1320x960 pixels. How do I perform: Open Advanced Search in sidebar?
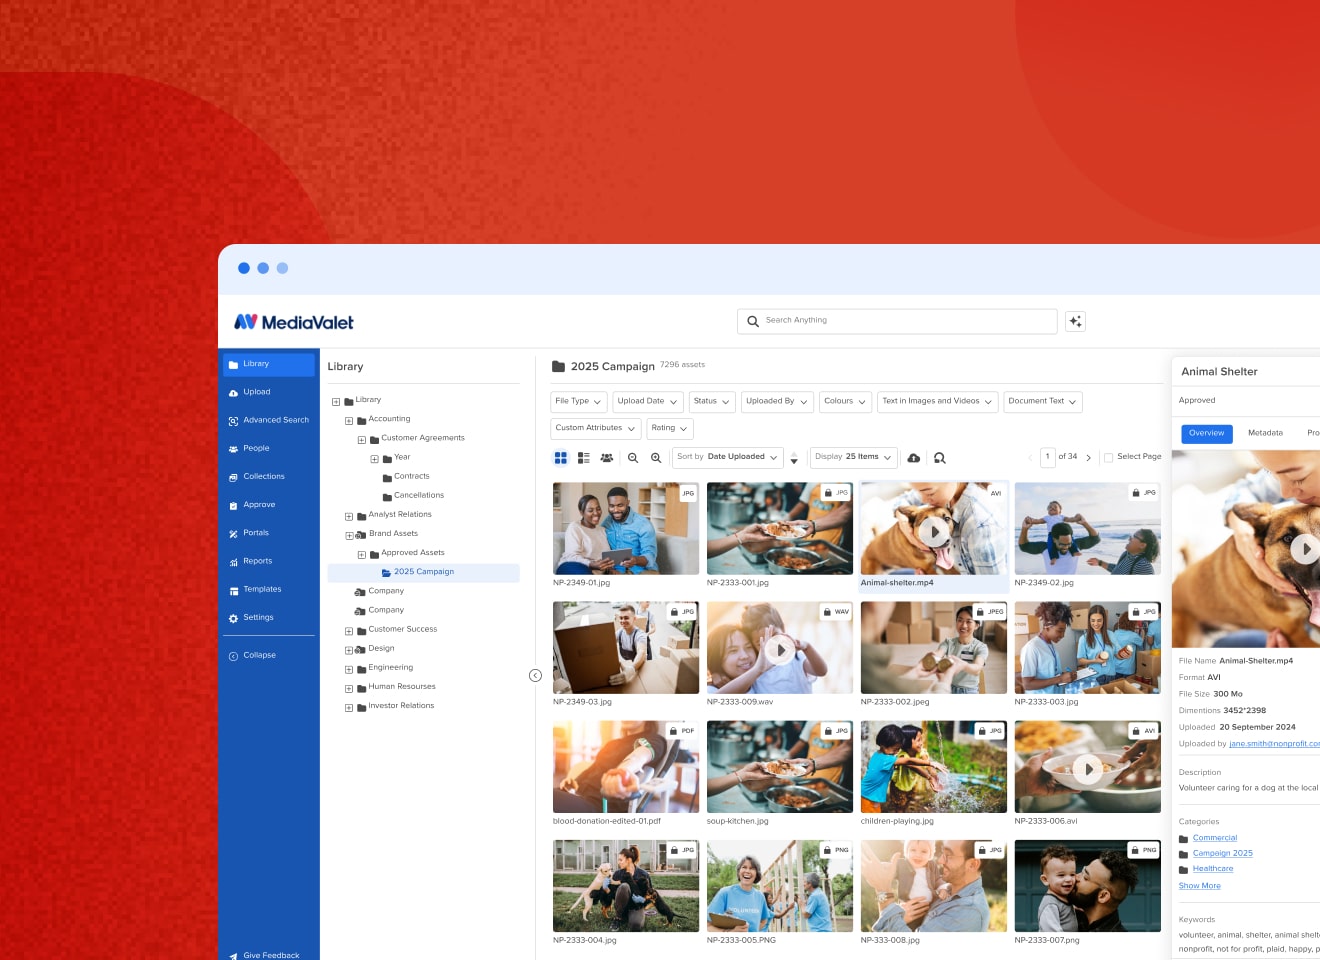click(268, 420)
